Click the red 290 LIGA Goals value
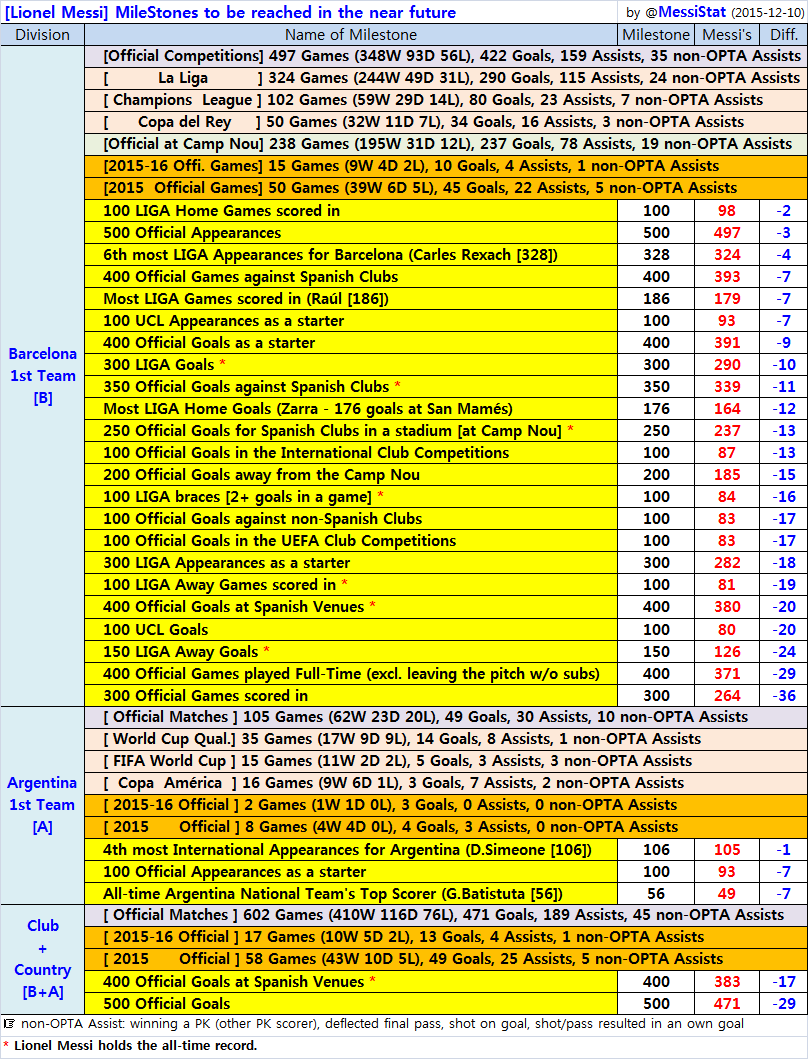Screen dimensions: 808x1059 pos(727,365)
